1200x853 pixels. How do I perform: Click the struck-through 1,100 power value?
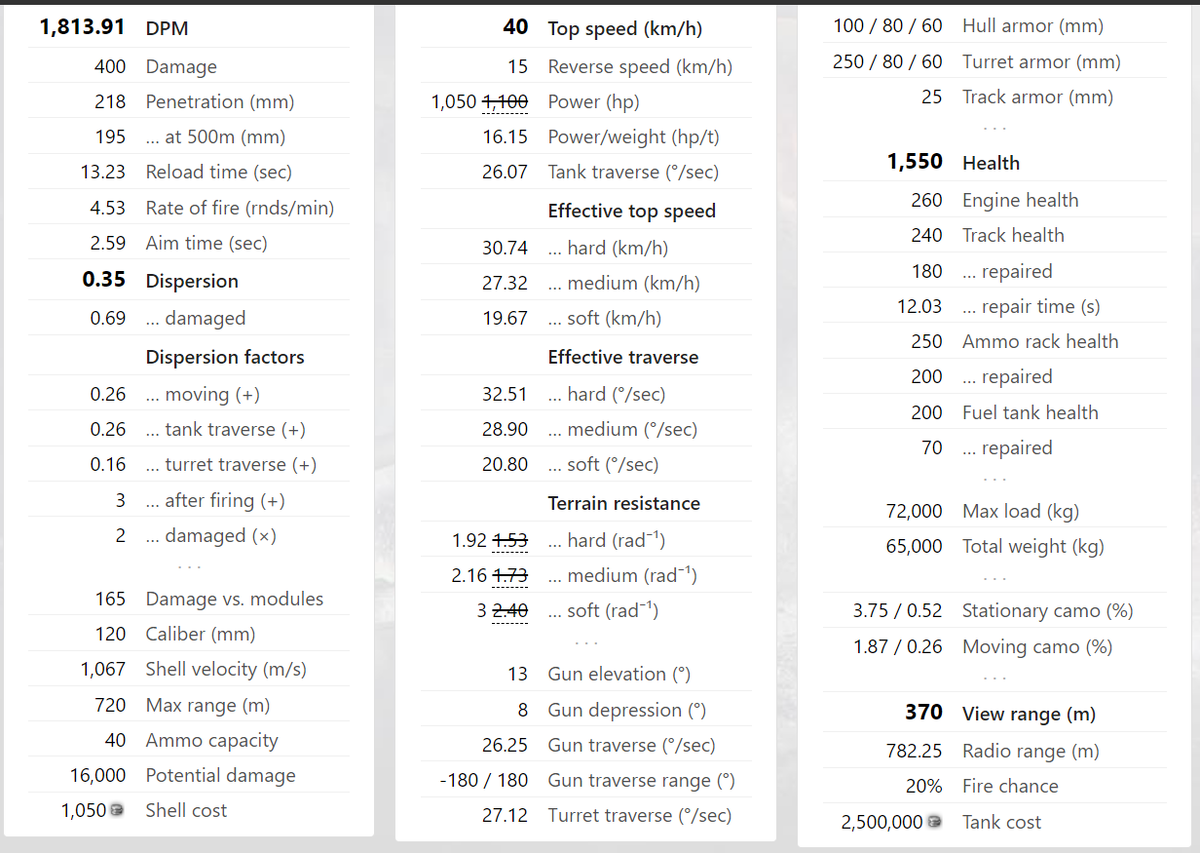[506, 102]
